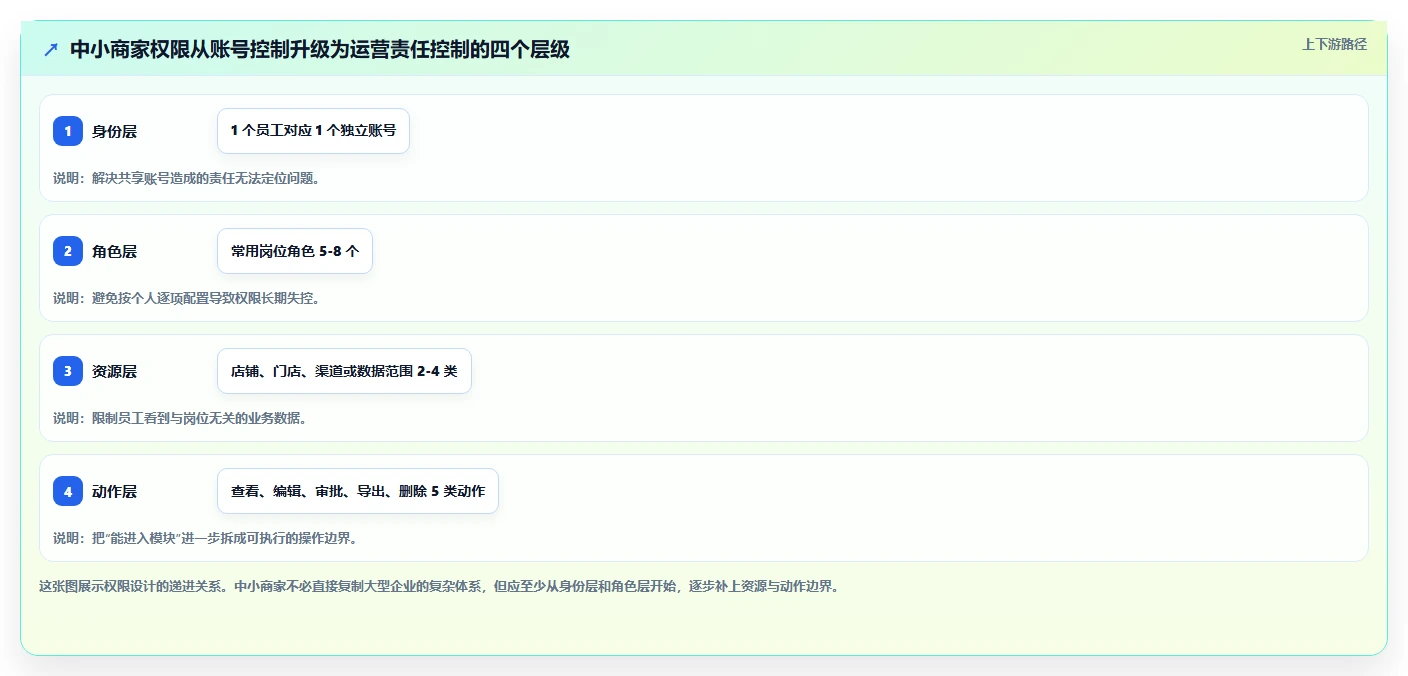Click the 身份层 label
The height and width of the screenshot is (676, 1408).
tap(114, 131)
